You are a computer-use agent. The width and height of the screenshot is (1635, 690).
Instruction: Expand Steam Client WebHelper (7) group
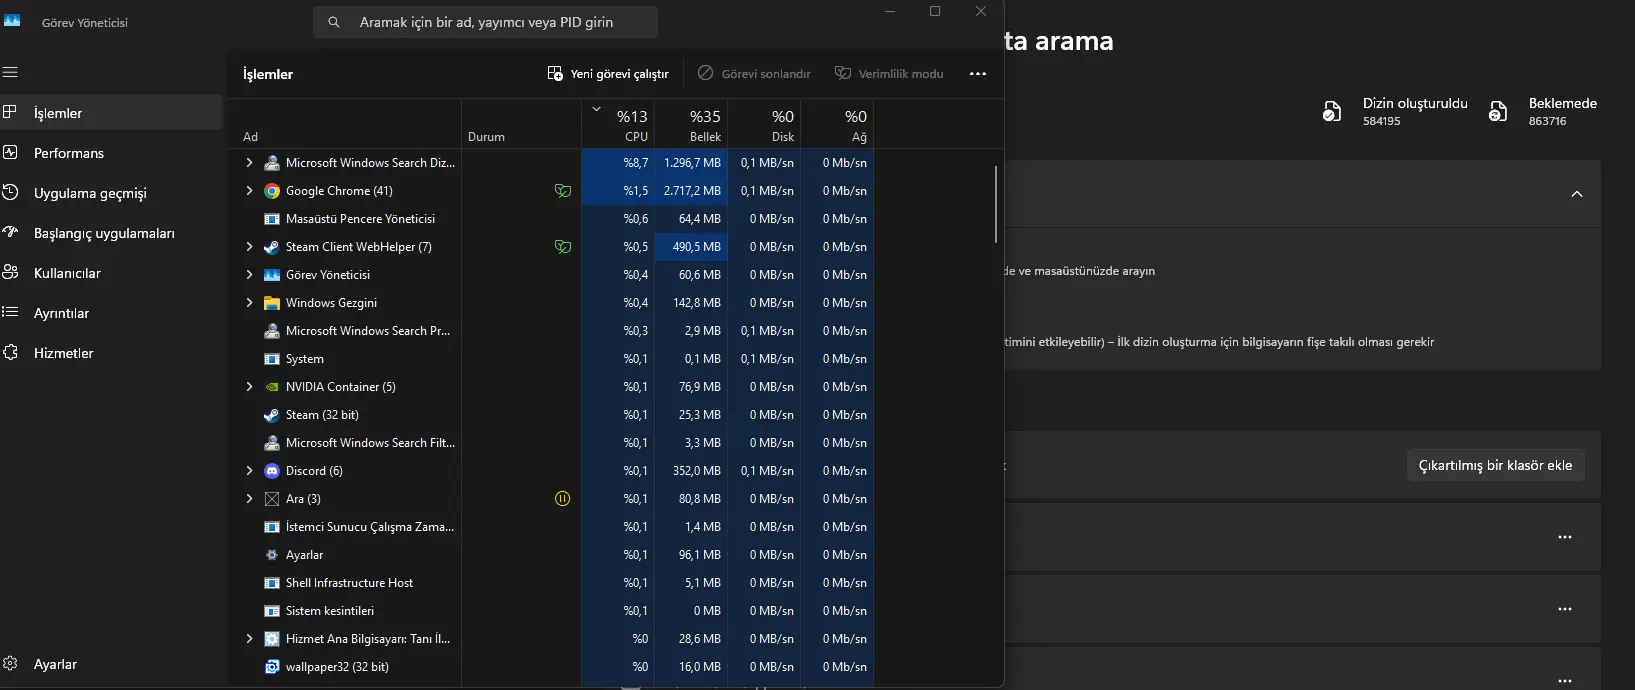(249, 247)
